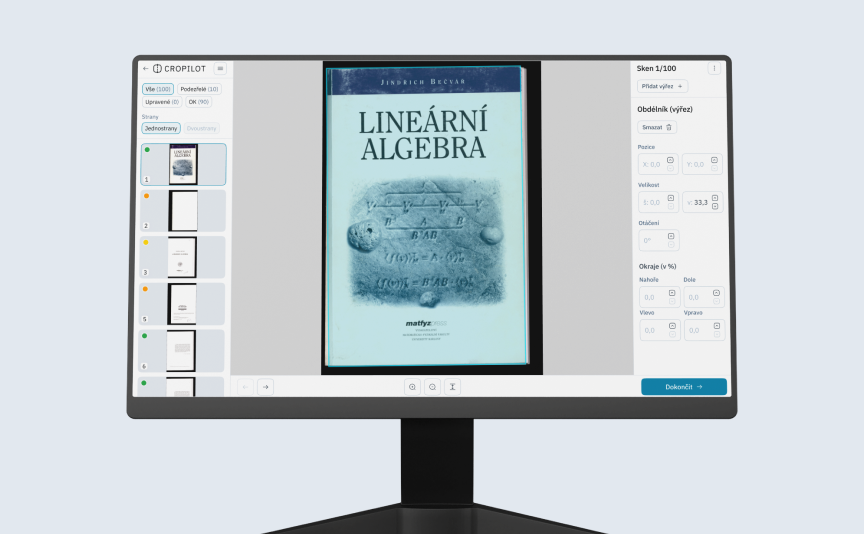
Task: Select Dvoustrany page mode
Action: 202,128
